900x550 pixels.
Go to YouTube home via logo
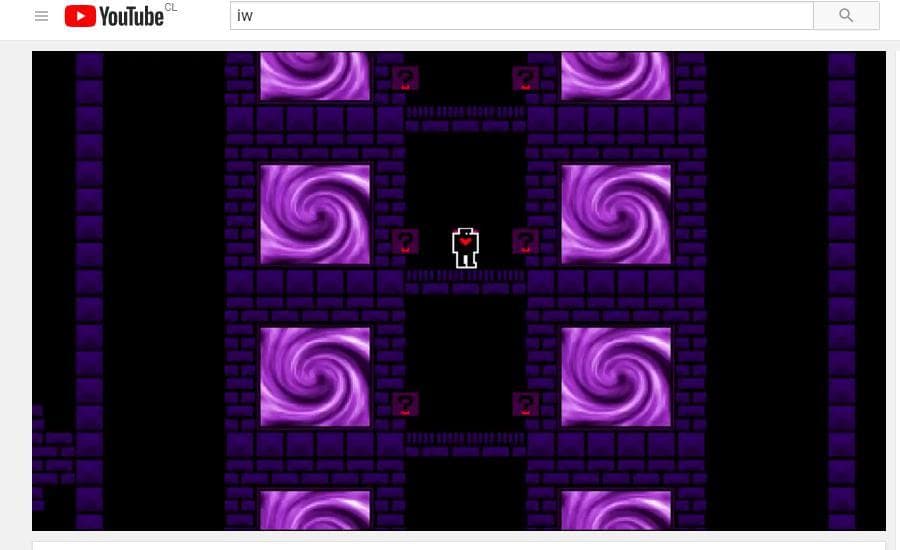point(114,16)
